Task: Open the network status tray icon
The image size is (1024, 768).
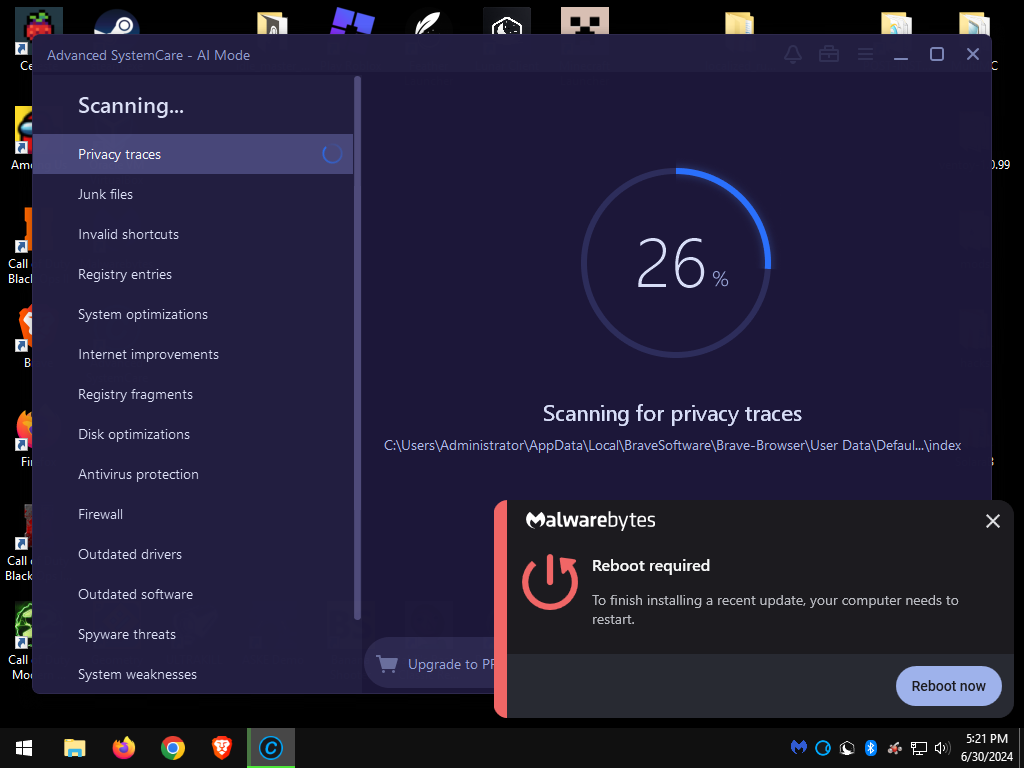Action: click(x=919, y=748)
